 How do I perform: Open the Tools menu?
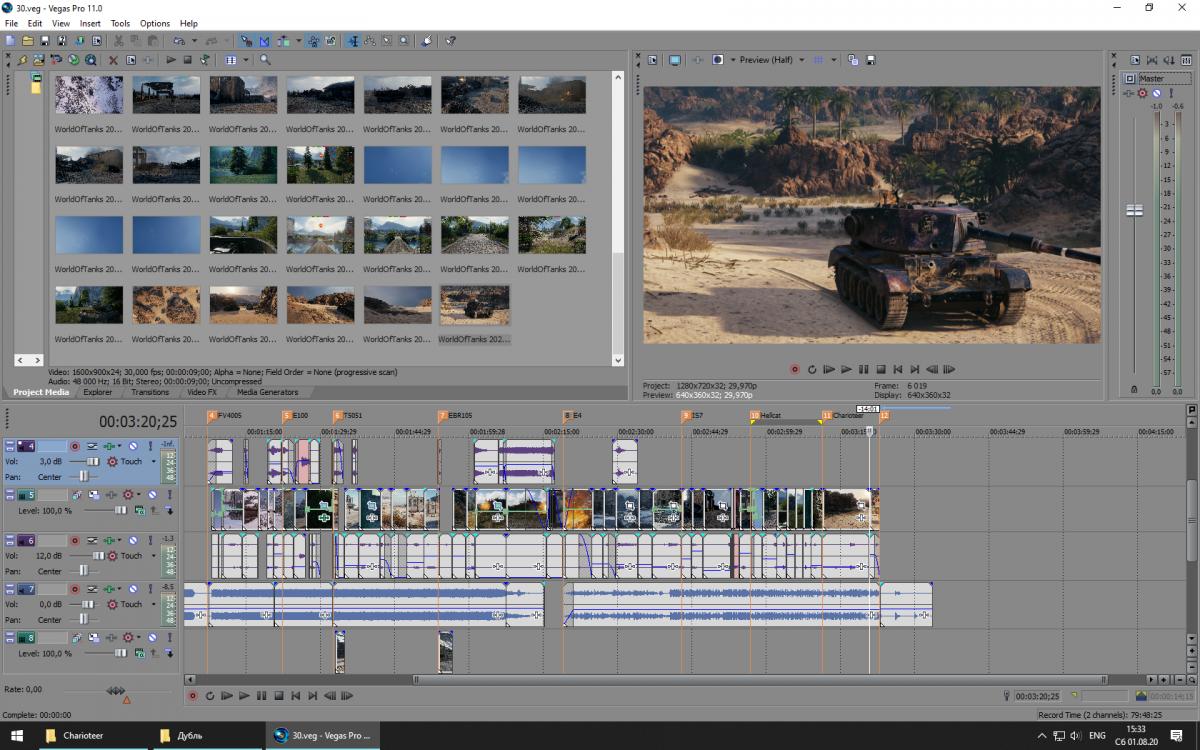coord(120,23)
